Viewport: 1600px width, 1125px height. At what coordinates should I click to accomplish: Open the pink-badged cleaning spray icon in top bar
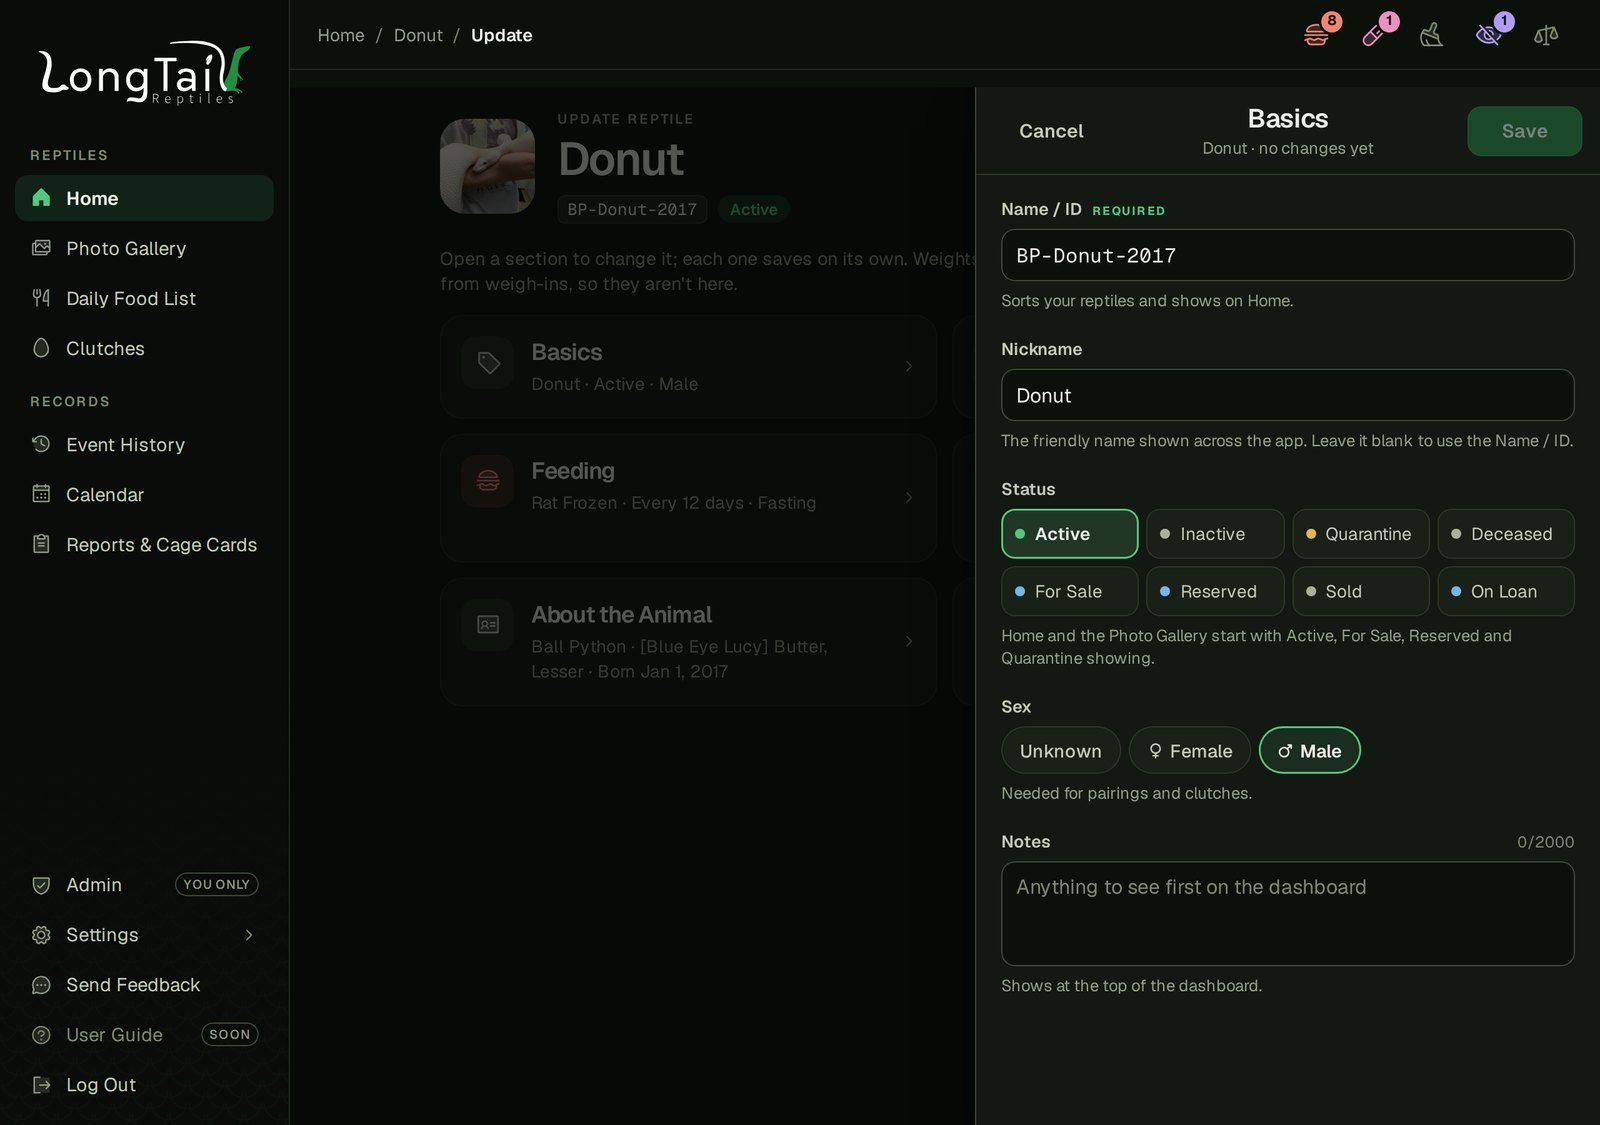(1374, 35)
